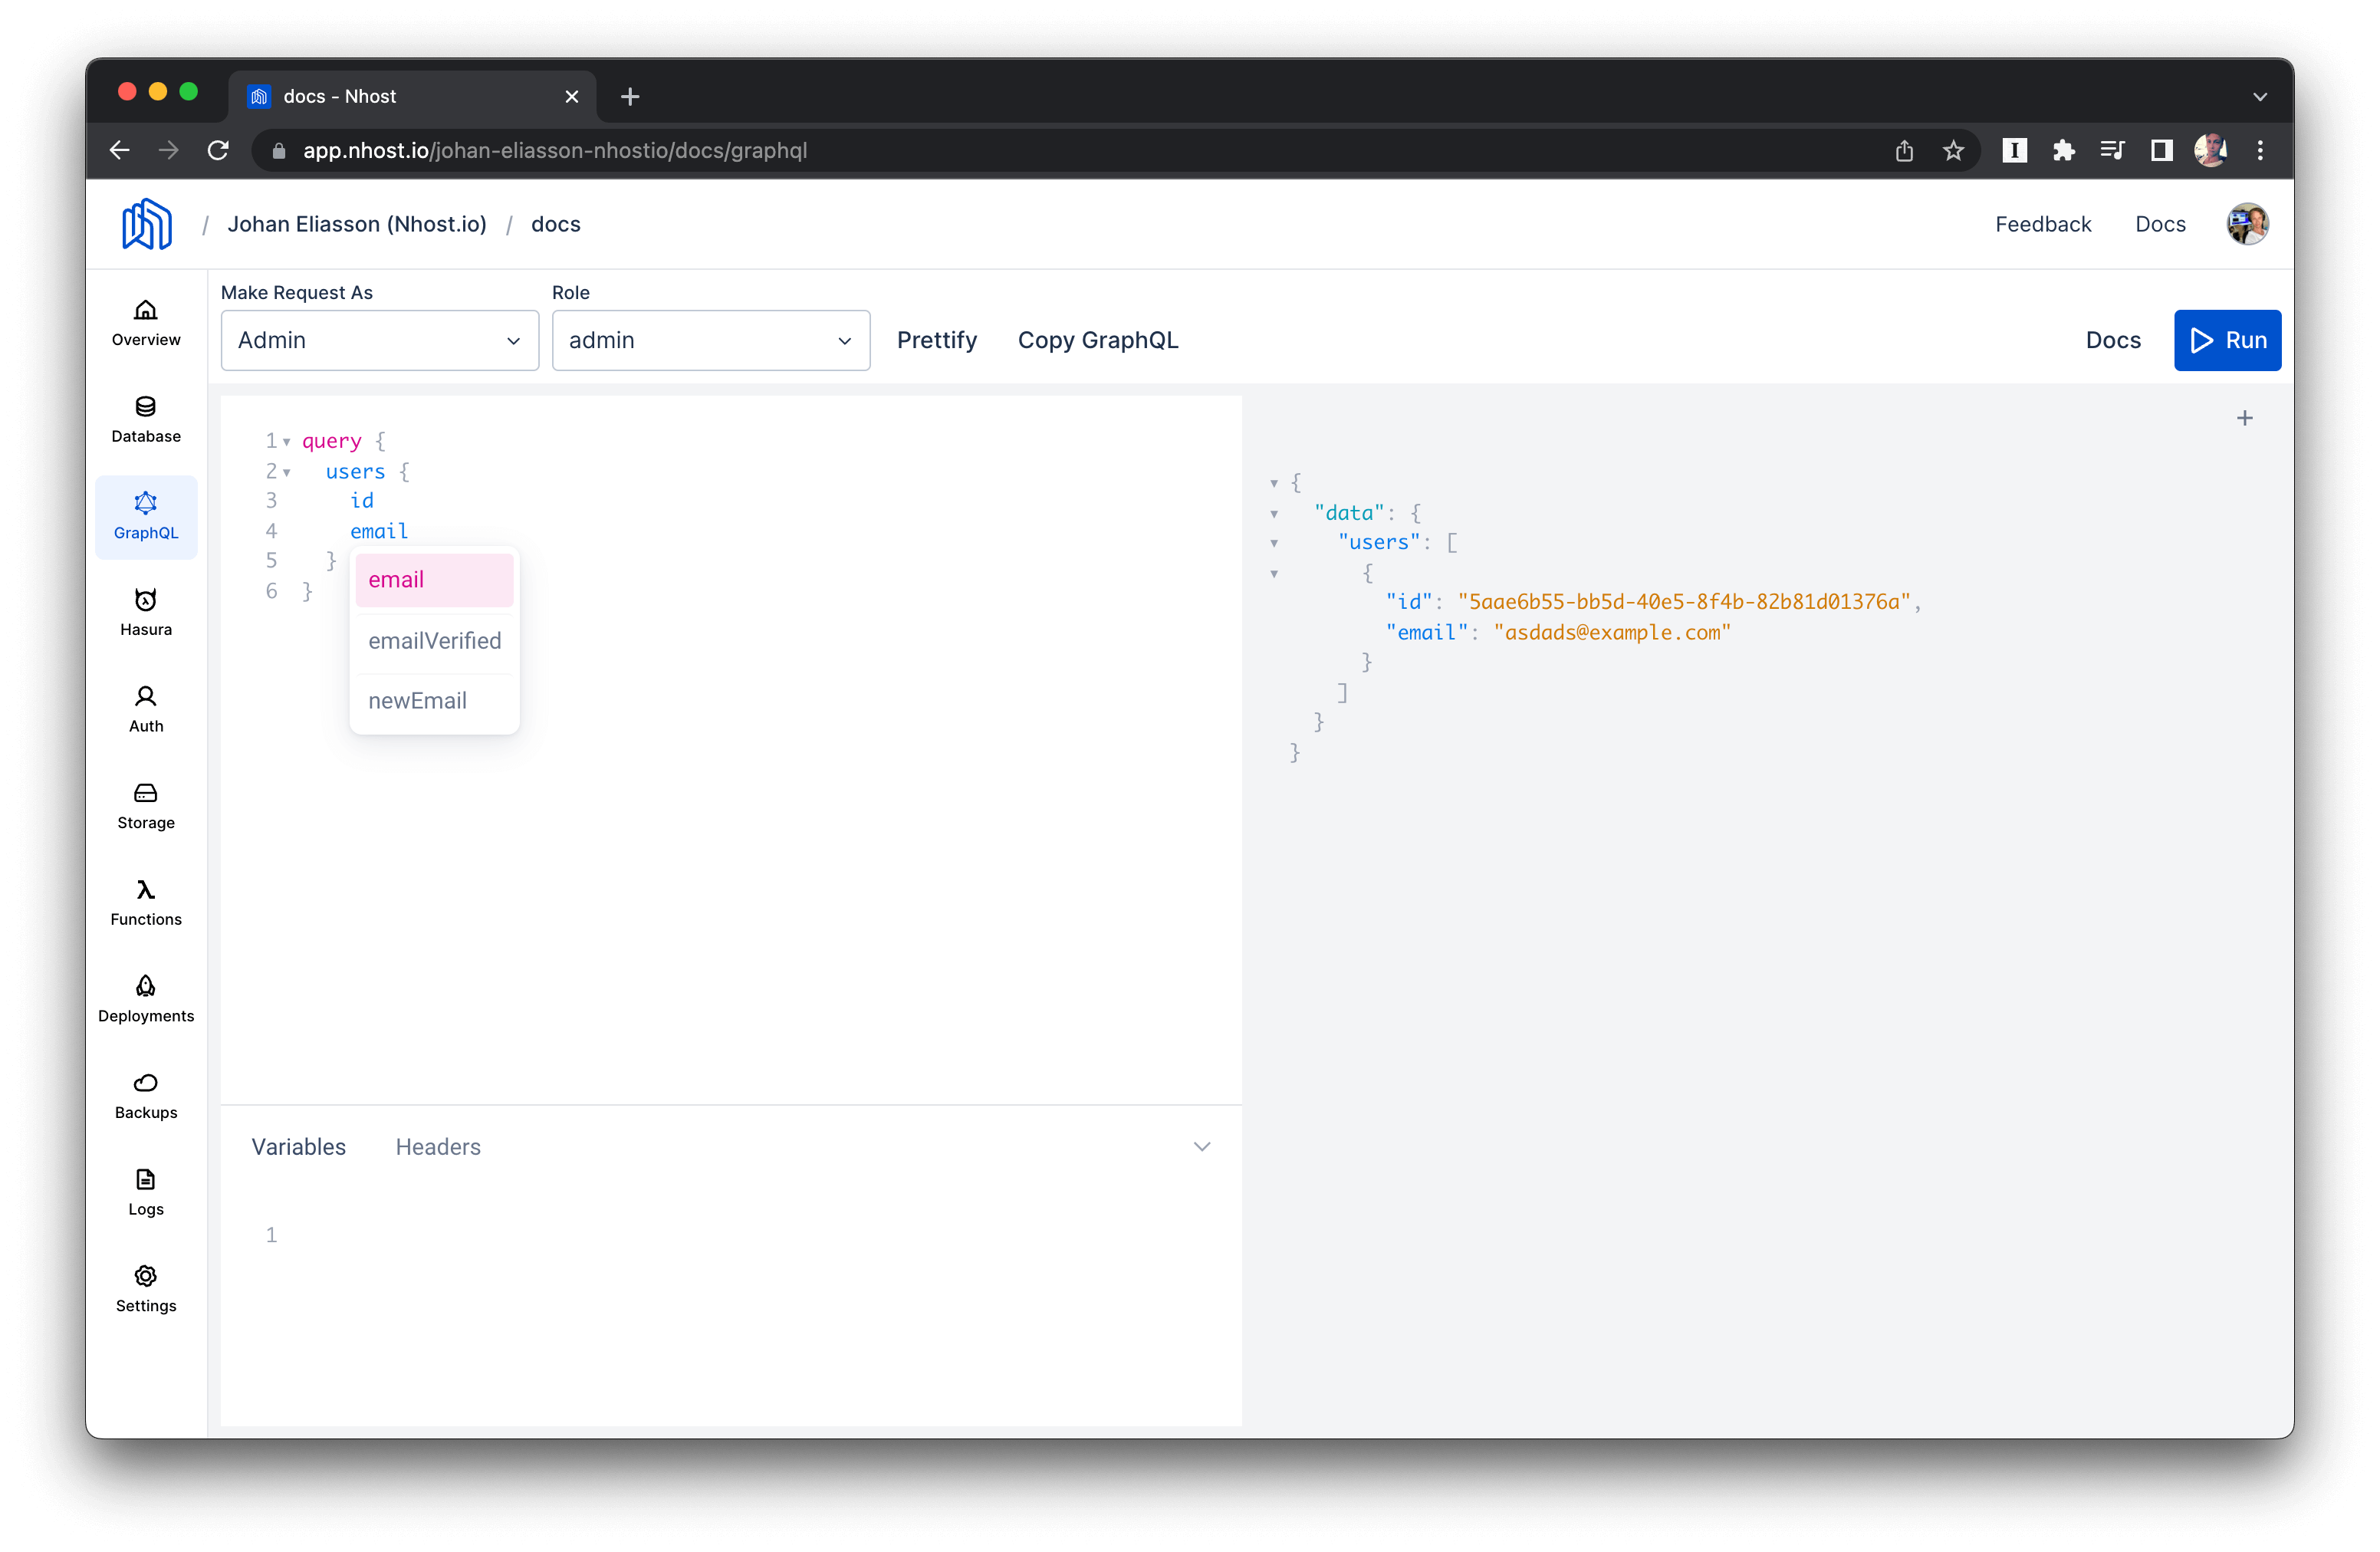This screenshot has height=1552, width=2380.
Task: Click Johan Eliasson (Nhost.io) breadcrumb
Action: pos(357,224)
